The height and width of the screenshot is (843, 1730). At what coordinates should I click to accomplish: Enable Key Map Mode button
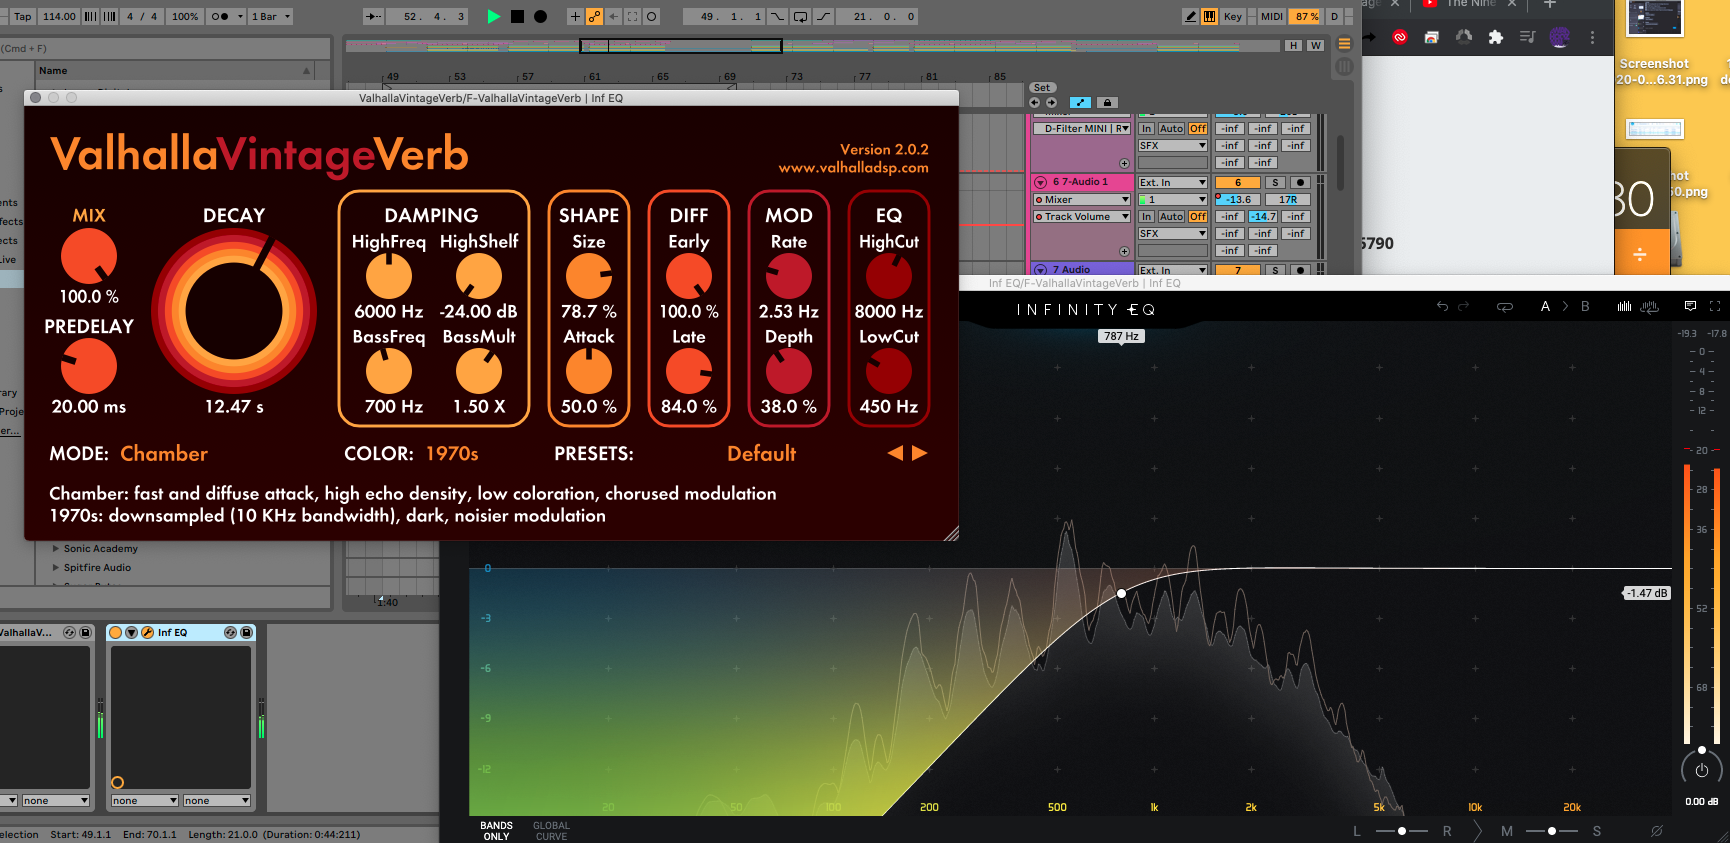click(x=1233, y=16)
